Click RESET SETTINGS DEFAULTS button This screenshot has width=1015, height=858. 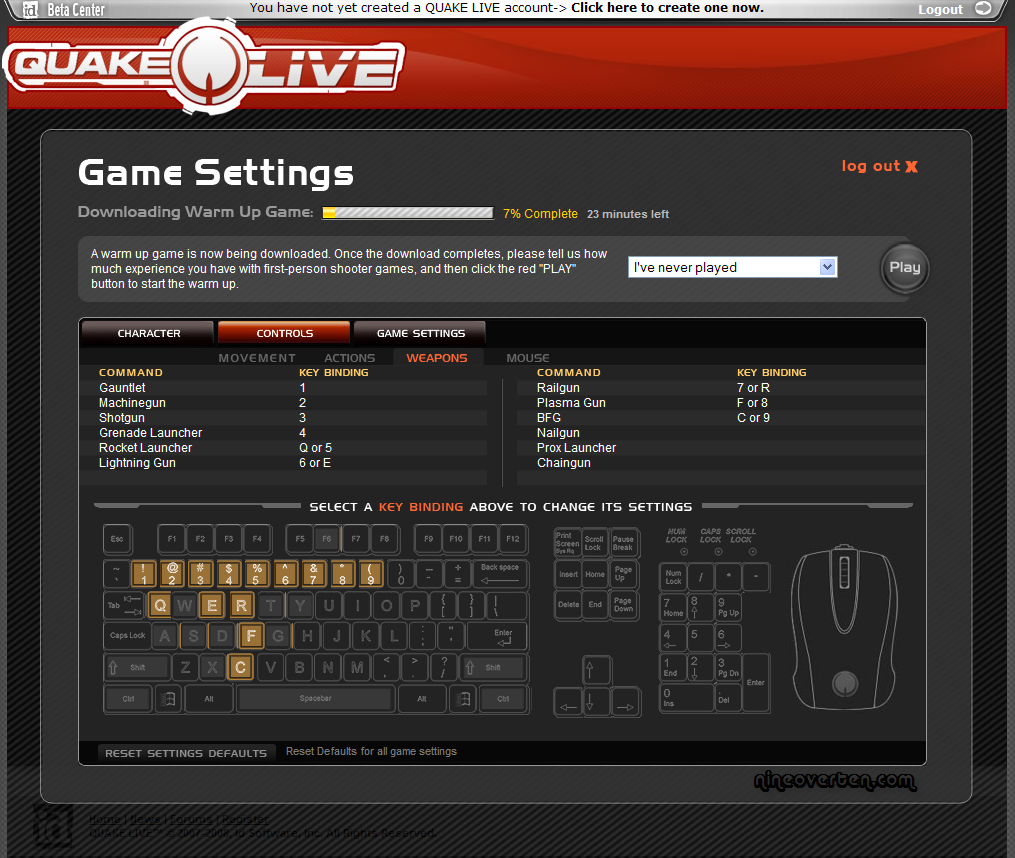click(x=186, y=753)
